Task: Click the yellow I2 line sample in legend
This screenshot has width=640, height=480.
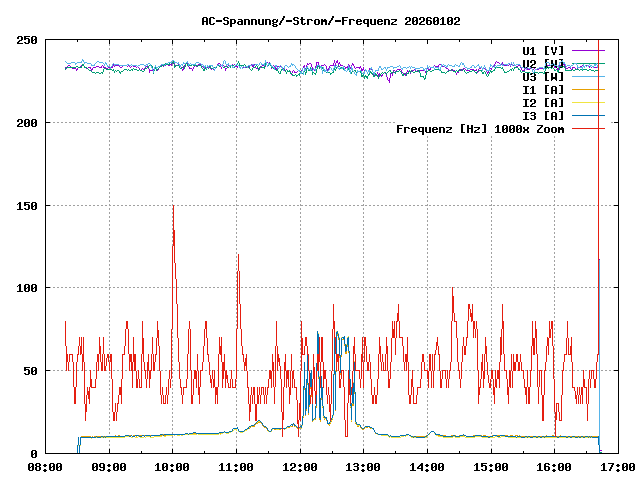Action: coord(588,102)
